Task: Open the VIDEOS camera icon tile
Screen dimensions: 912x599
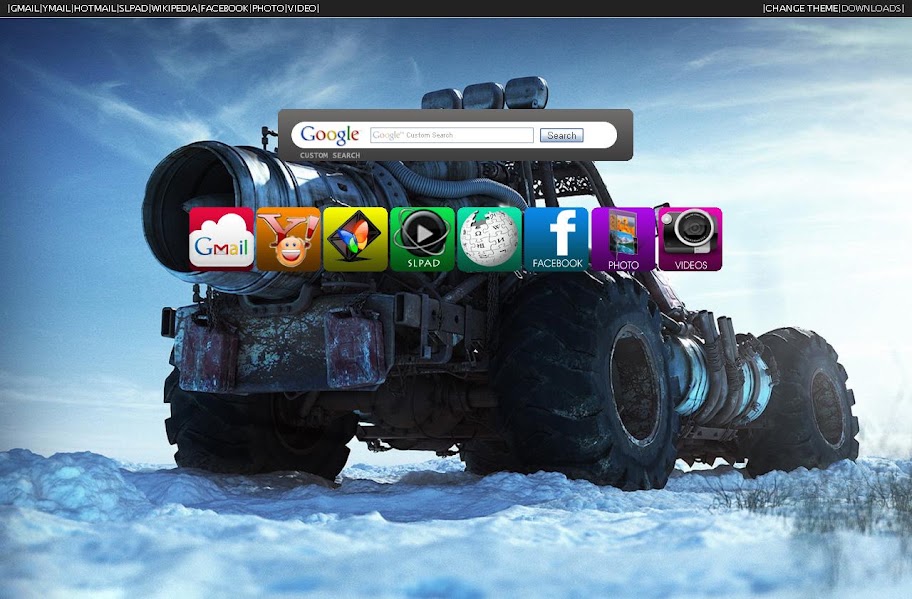Action: click(690, 239)
